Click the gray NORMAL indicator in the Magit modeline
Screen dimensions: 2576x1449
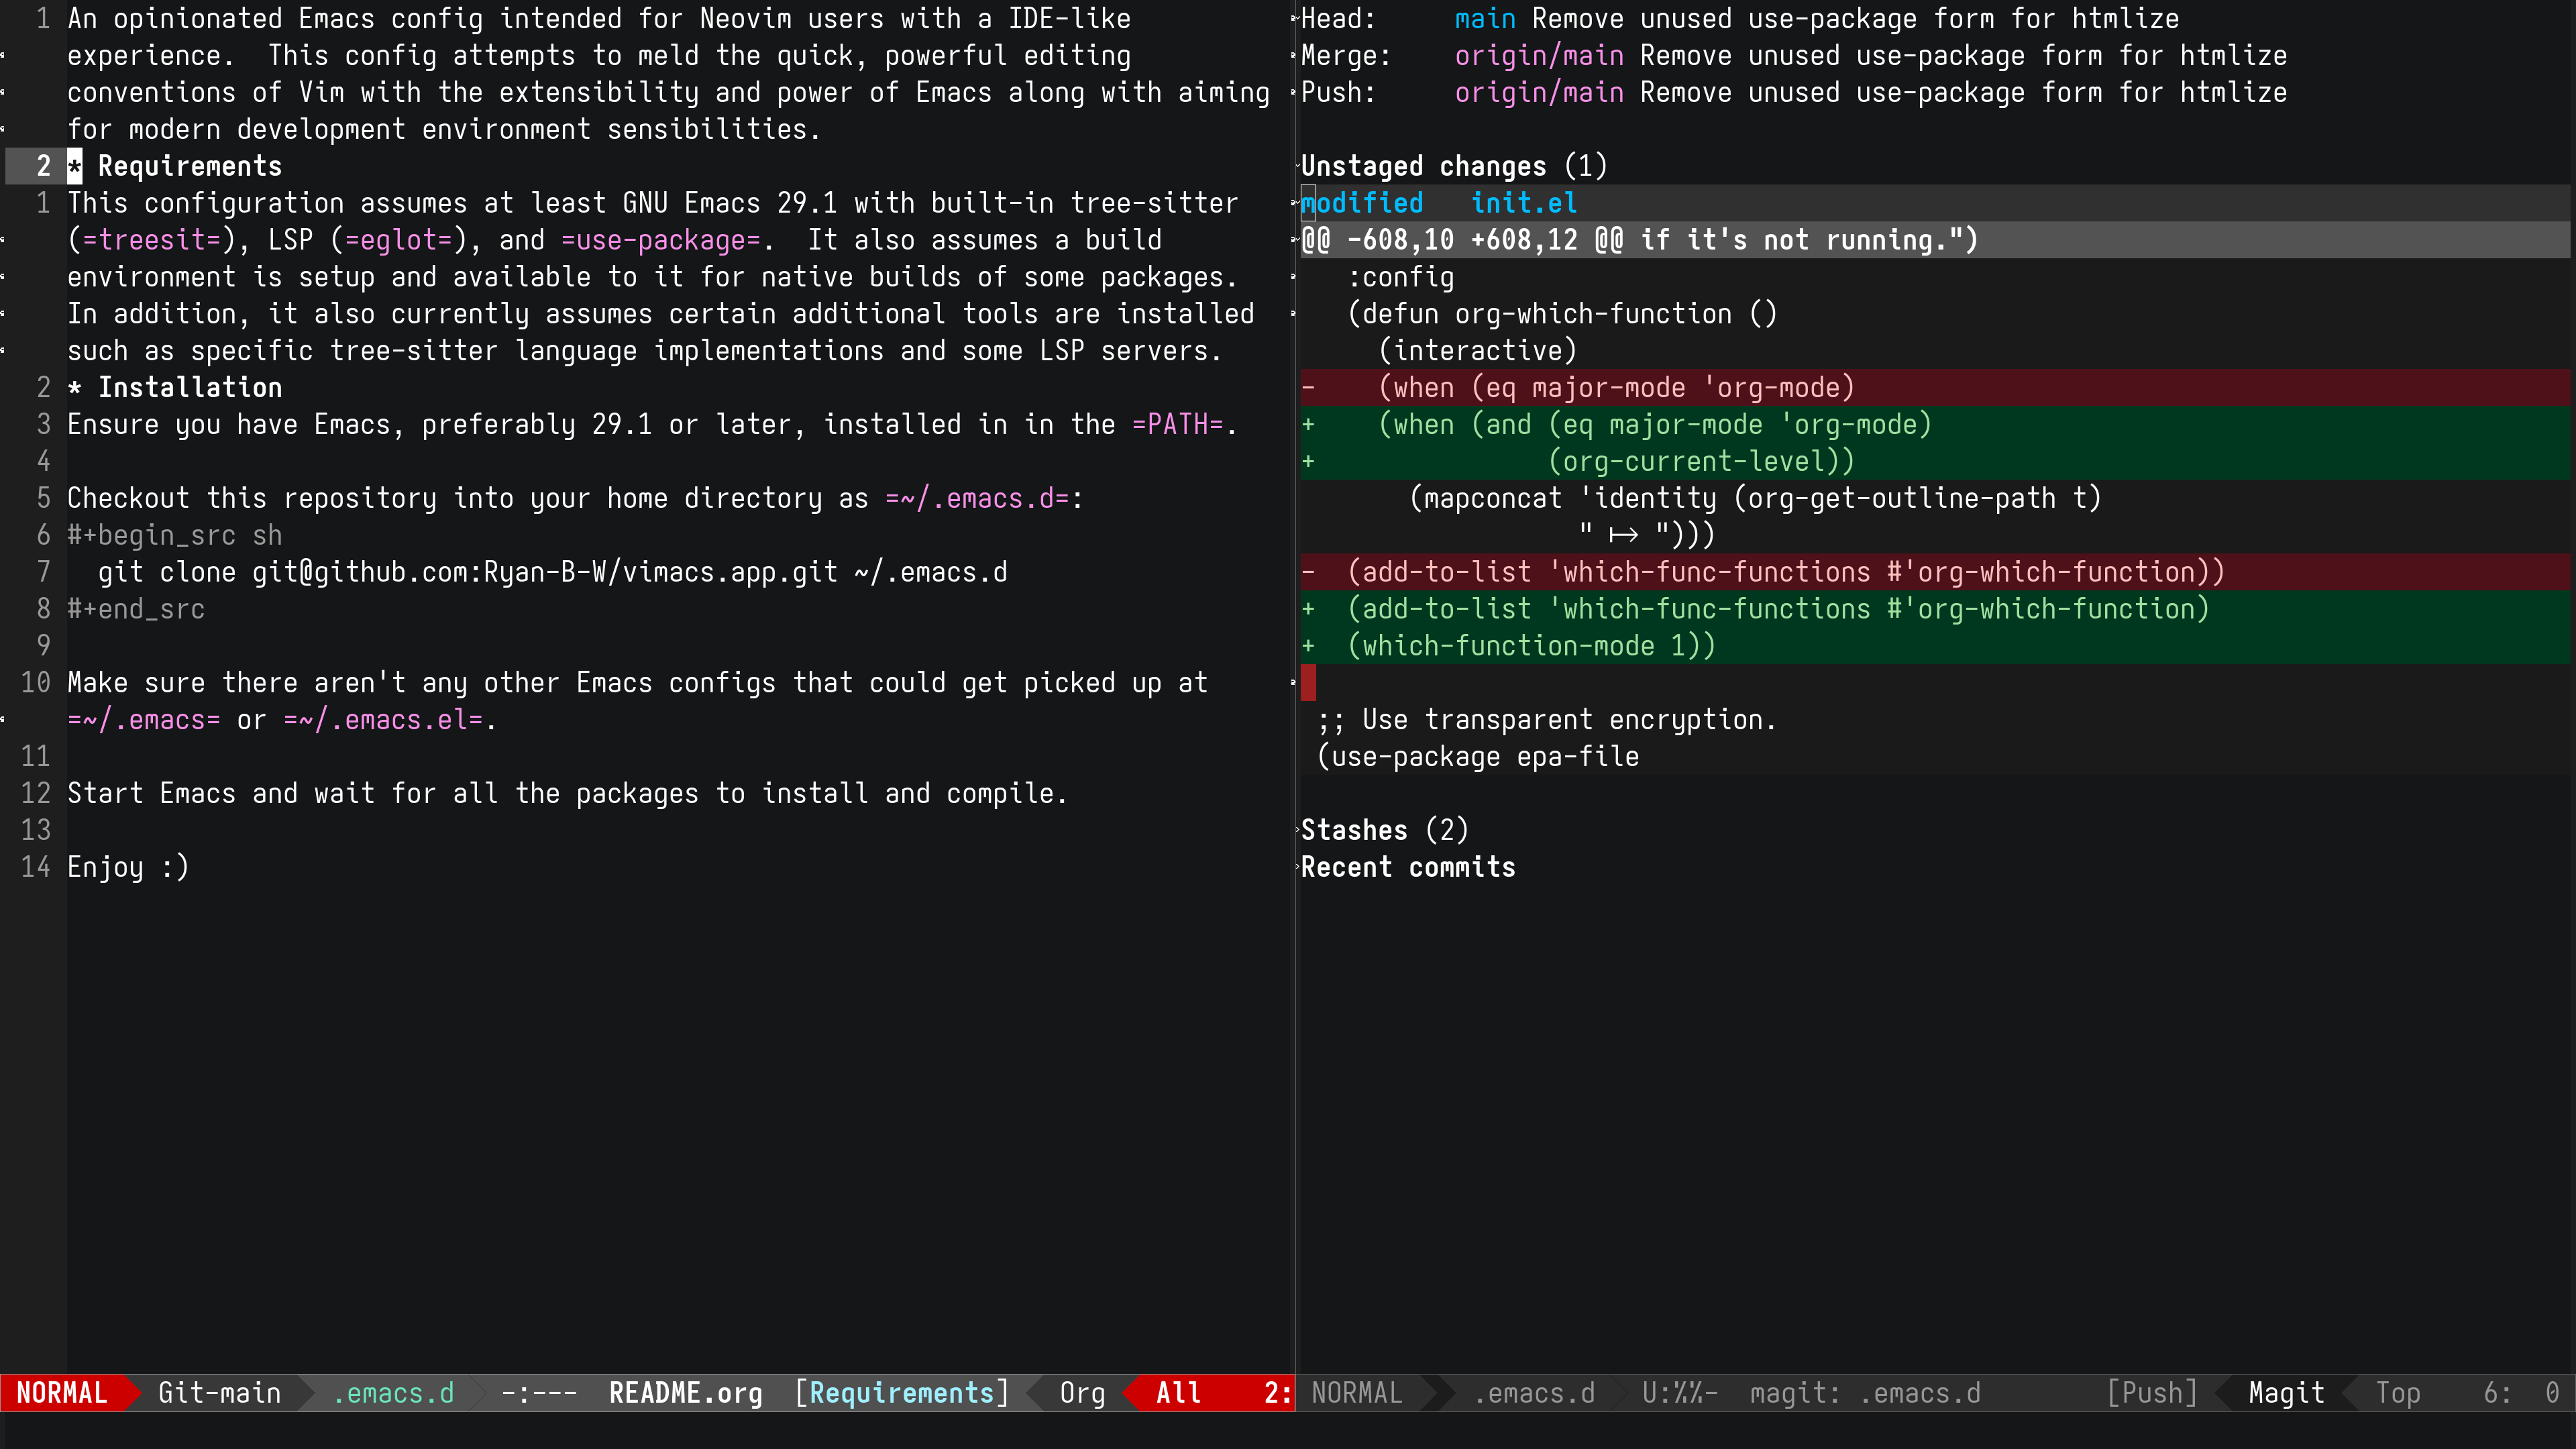pos(1356,1393)
